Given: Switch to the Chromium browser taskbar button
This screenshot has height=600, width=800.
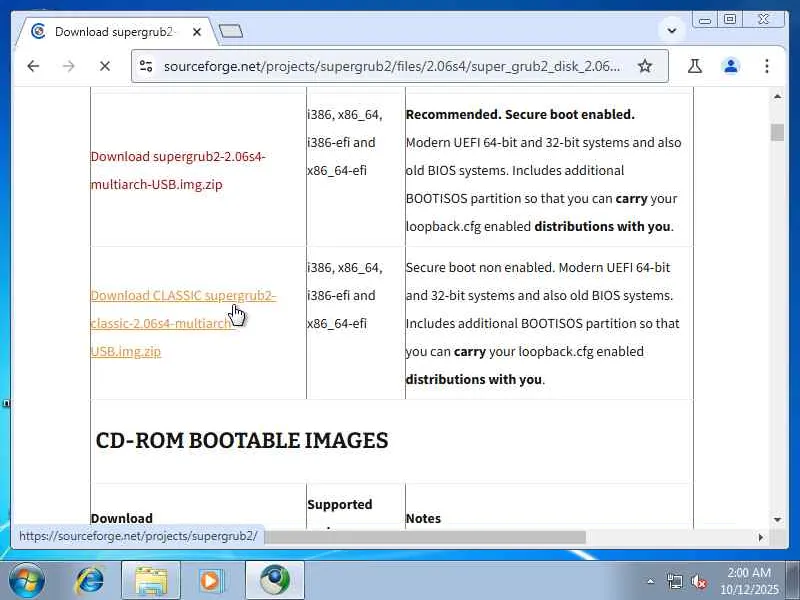Looking at the screenshot, I should 274,581.
